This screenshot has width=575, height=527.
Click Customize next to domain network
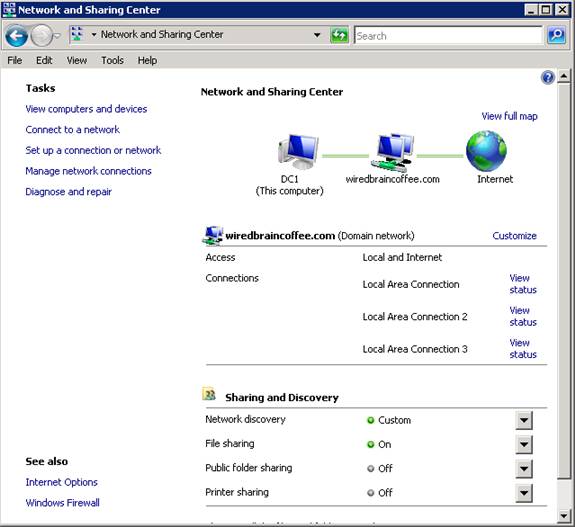514,236
